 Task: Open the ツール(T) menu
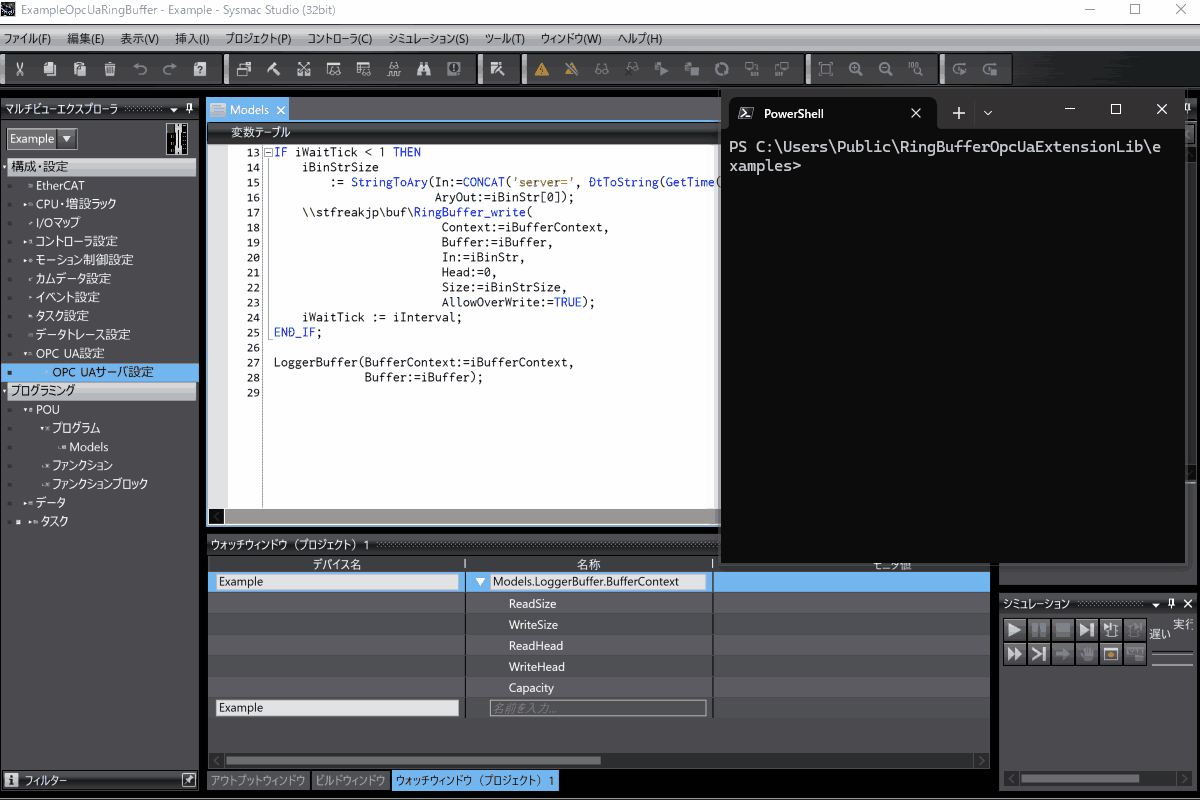point(505,39)
